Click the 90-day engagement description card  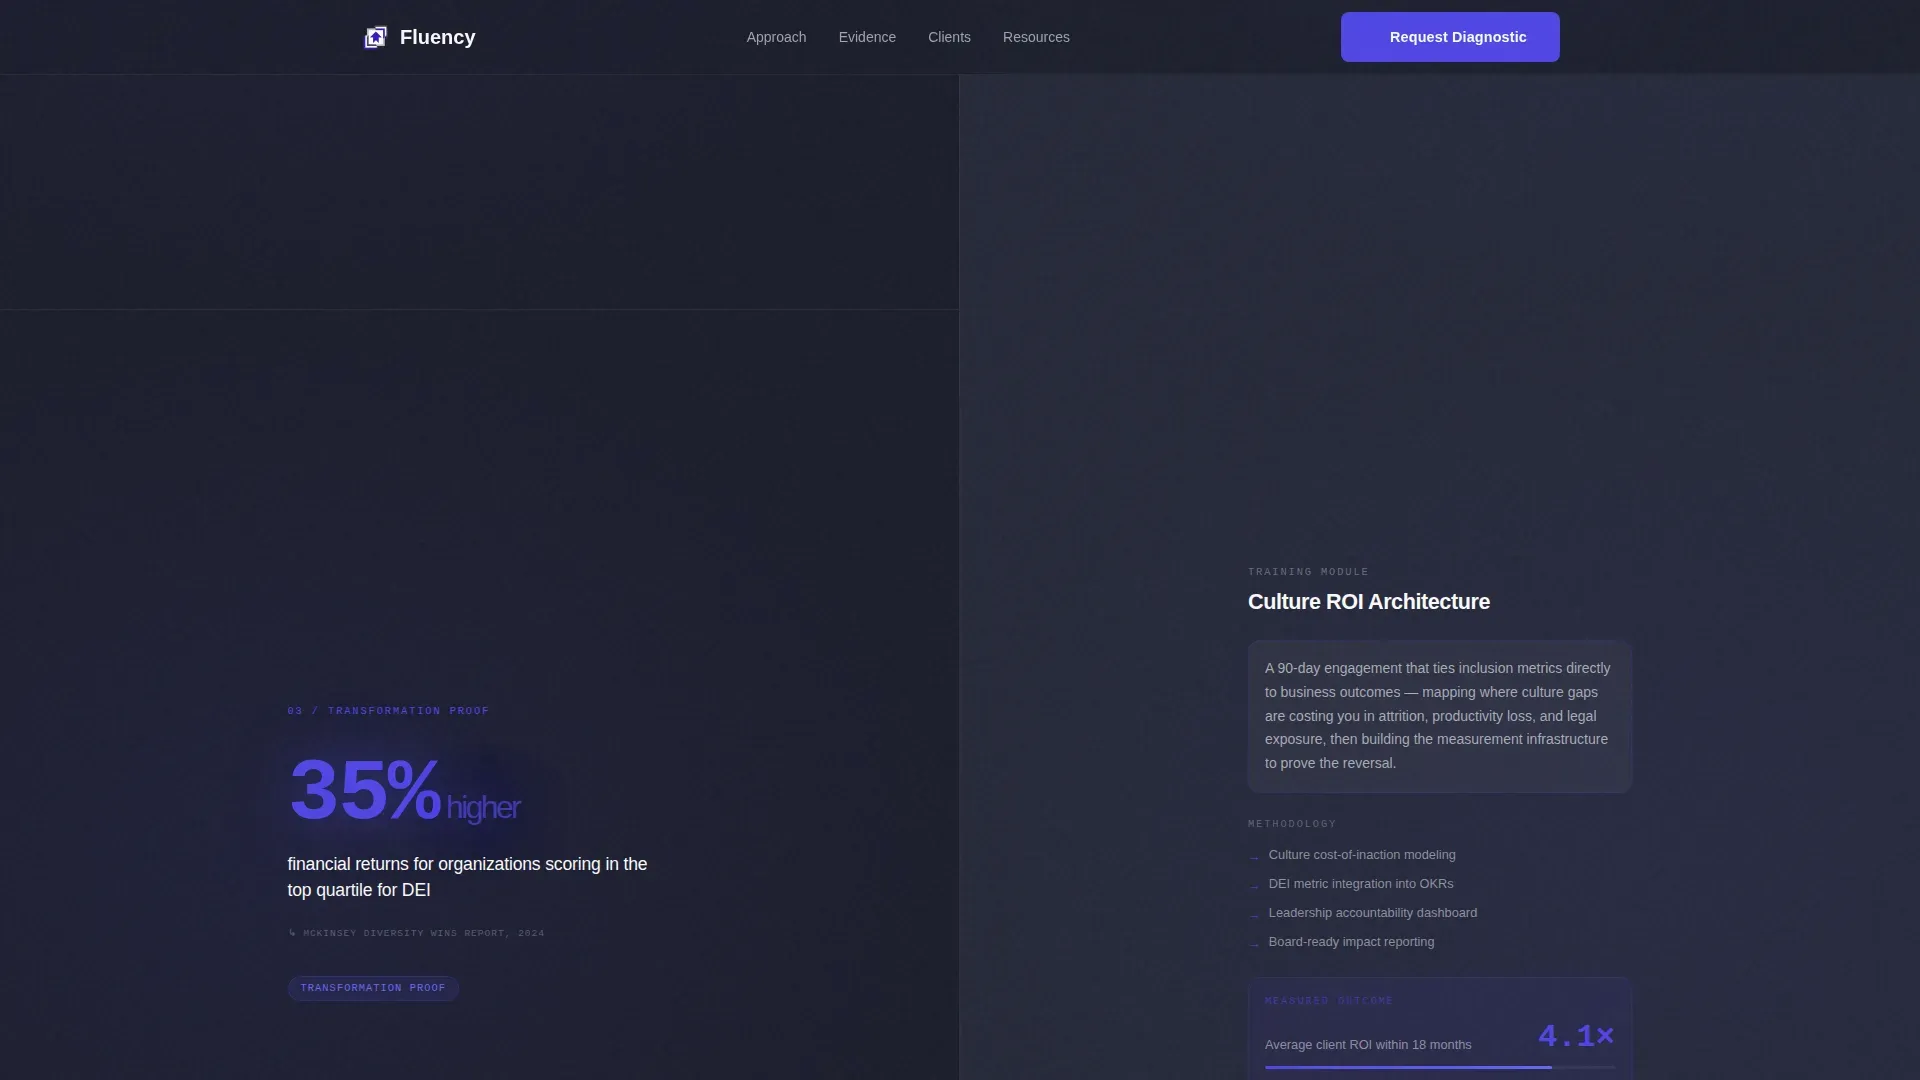1440,716
